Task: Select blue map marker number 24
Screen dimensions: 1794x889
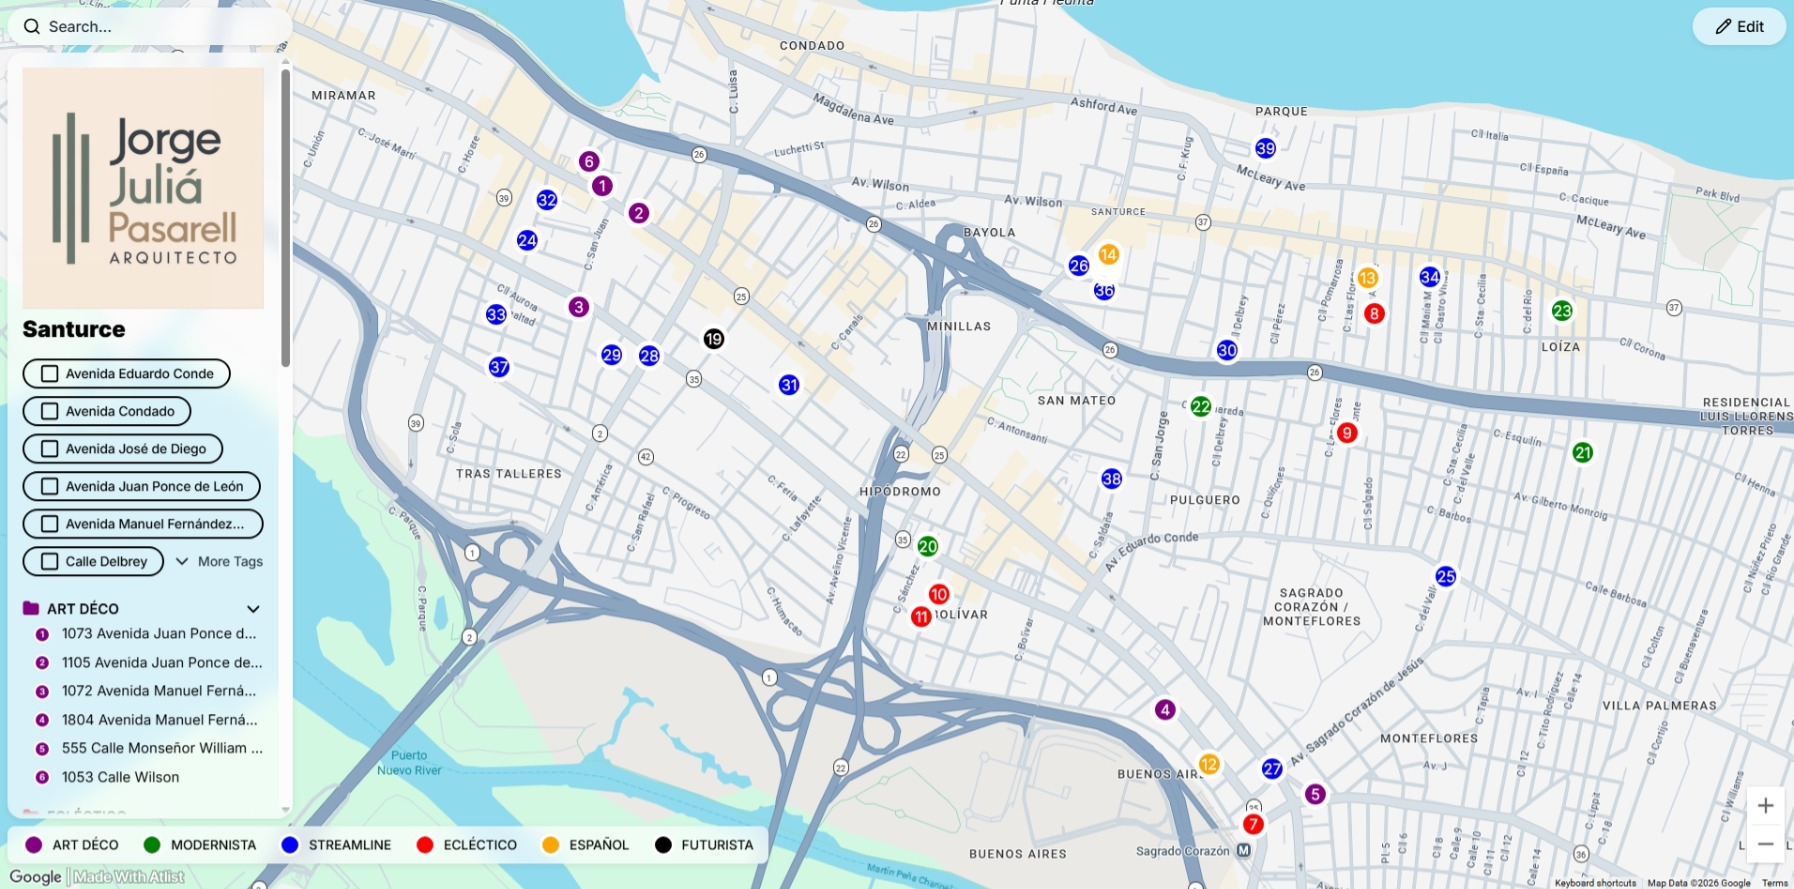Action: click(527, 240)
